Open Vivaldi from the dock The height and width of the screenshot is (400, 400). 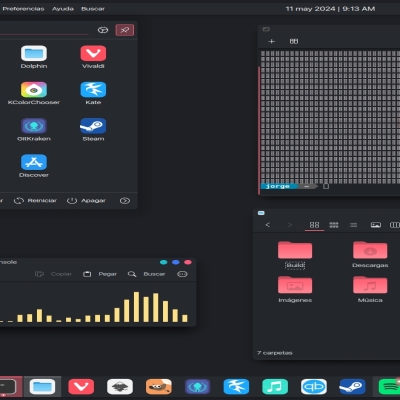[x=81, y=387]
